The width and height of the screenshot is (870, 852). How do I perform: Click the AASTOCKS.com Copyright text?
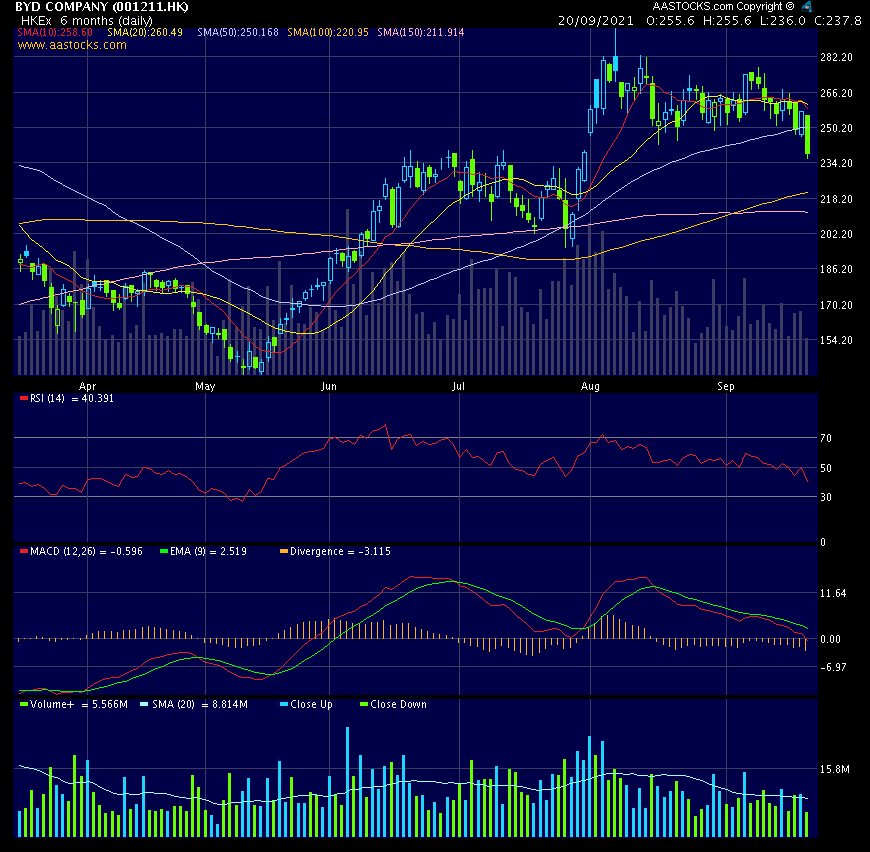[724, 7]
